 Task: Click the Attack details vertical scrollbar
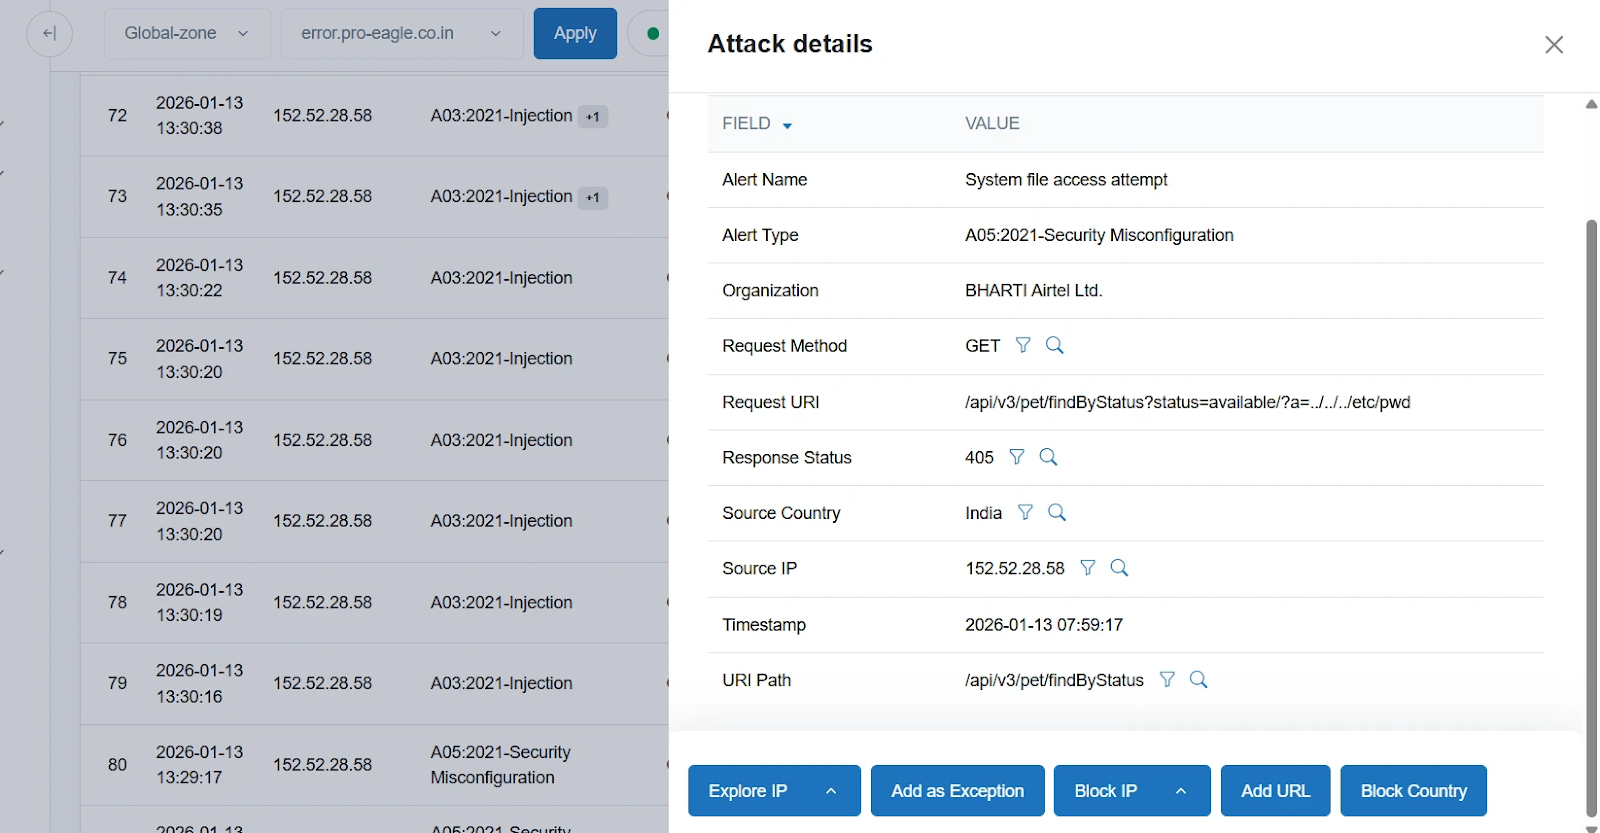tap(1591, 500)
